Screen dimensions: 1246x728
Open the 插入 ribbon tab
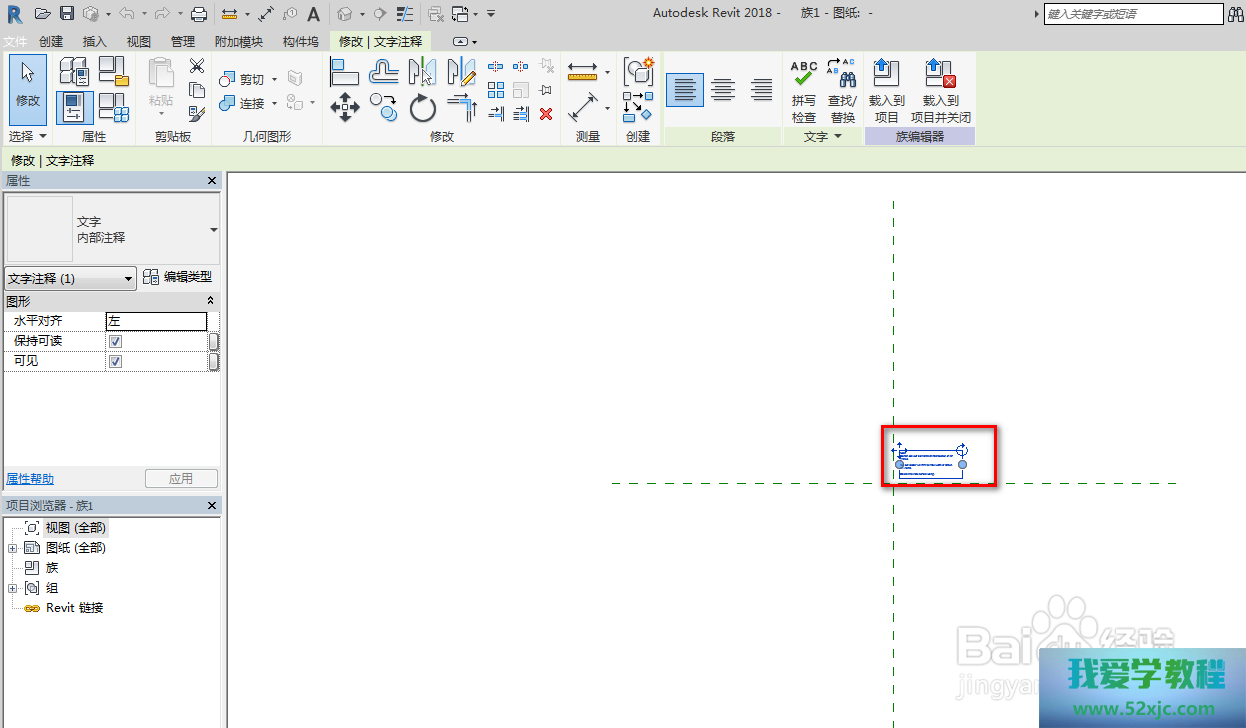tap(94, 42)
